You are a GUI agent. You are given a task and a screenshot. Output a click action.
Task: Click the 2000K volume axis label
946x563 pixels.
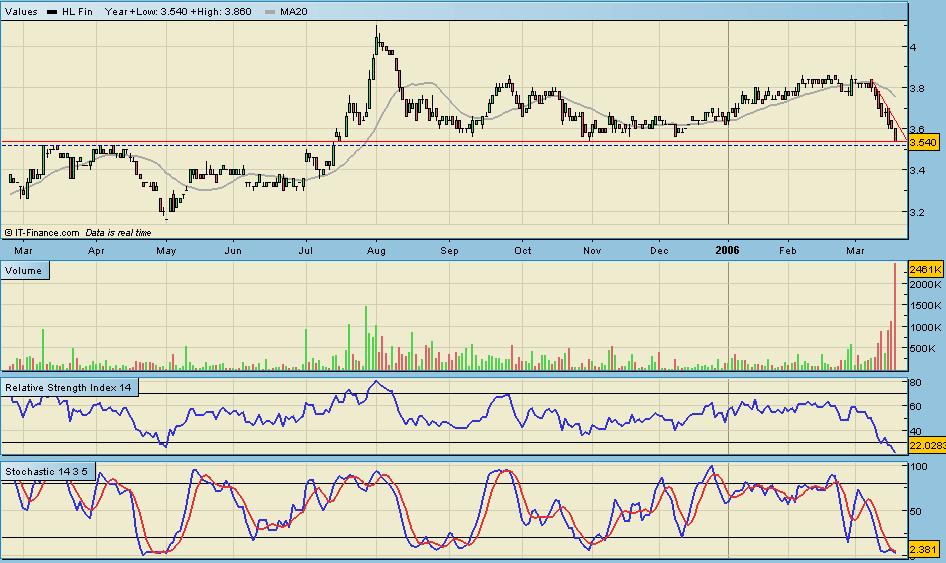click(x=926, y=284)
